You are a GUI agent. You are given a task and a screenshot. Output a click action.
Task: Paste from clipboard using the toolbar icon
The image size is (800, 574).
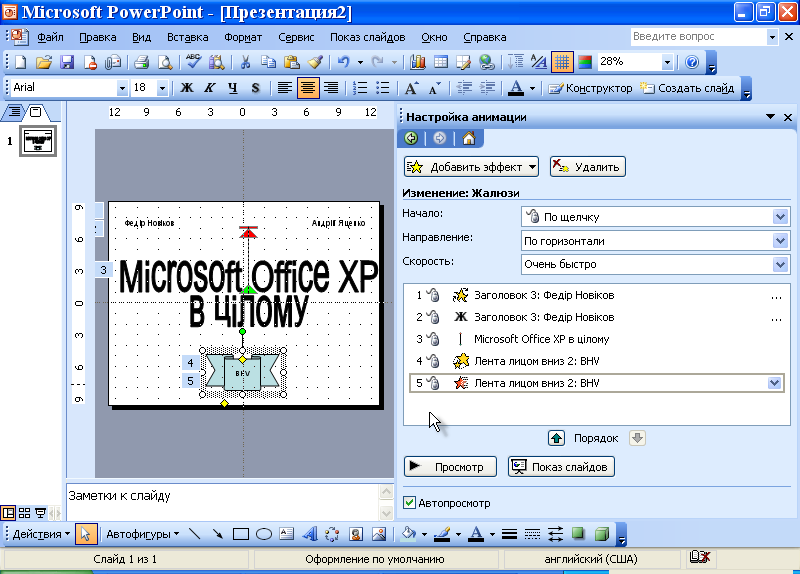[291, 62]
